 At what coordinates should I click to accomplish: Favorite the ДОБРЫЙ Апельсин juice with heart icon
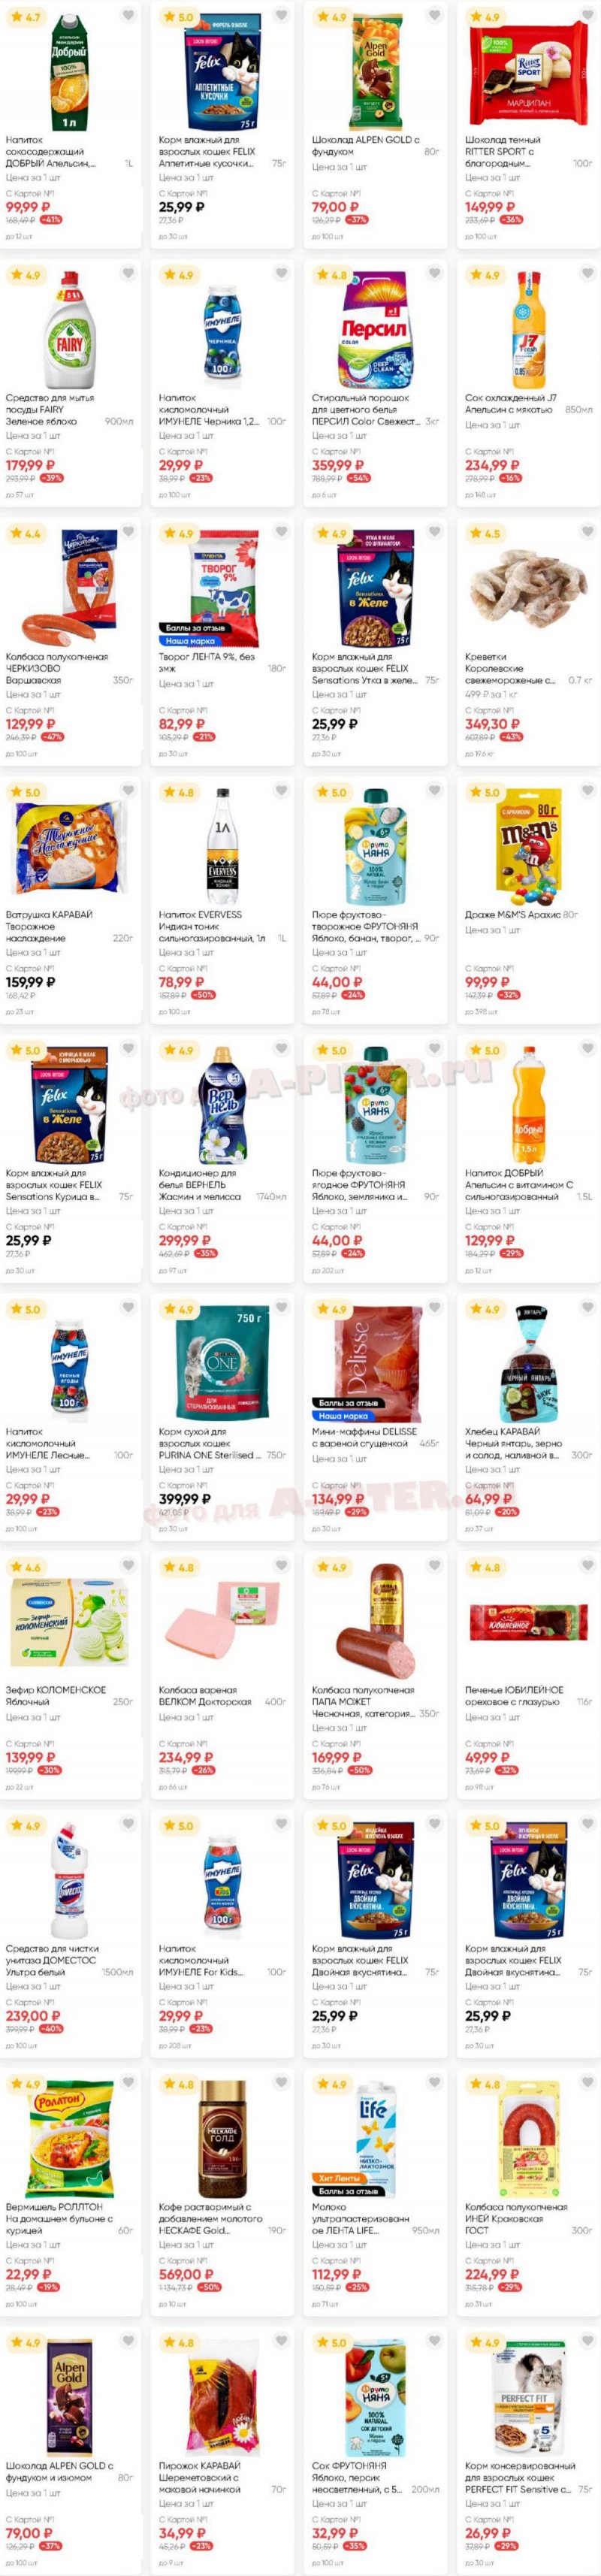coord(128,16)
